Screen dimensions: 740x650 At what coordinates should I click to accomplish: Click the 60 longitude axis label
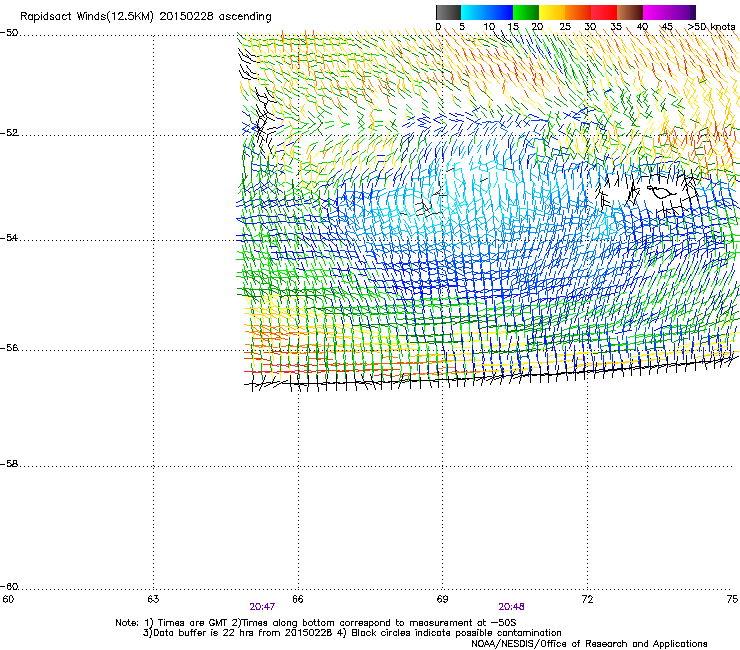coord(8,599)
